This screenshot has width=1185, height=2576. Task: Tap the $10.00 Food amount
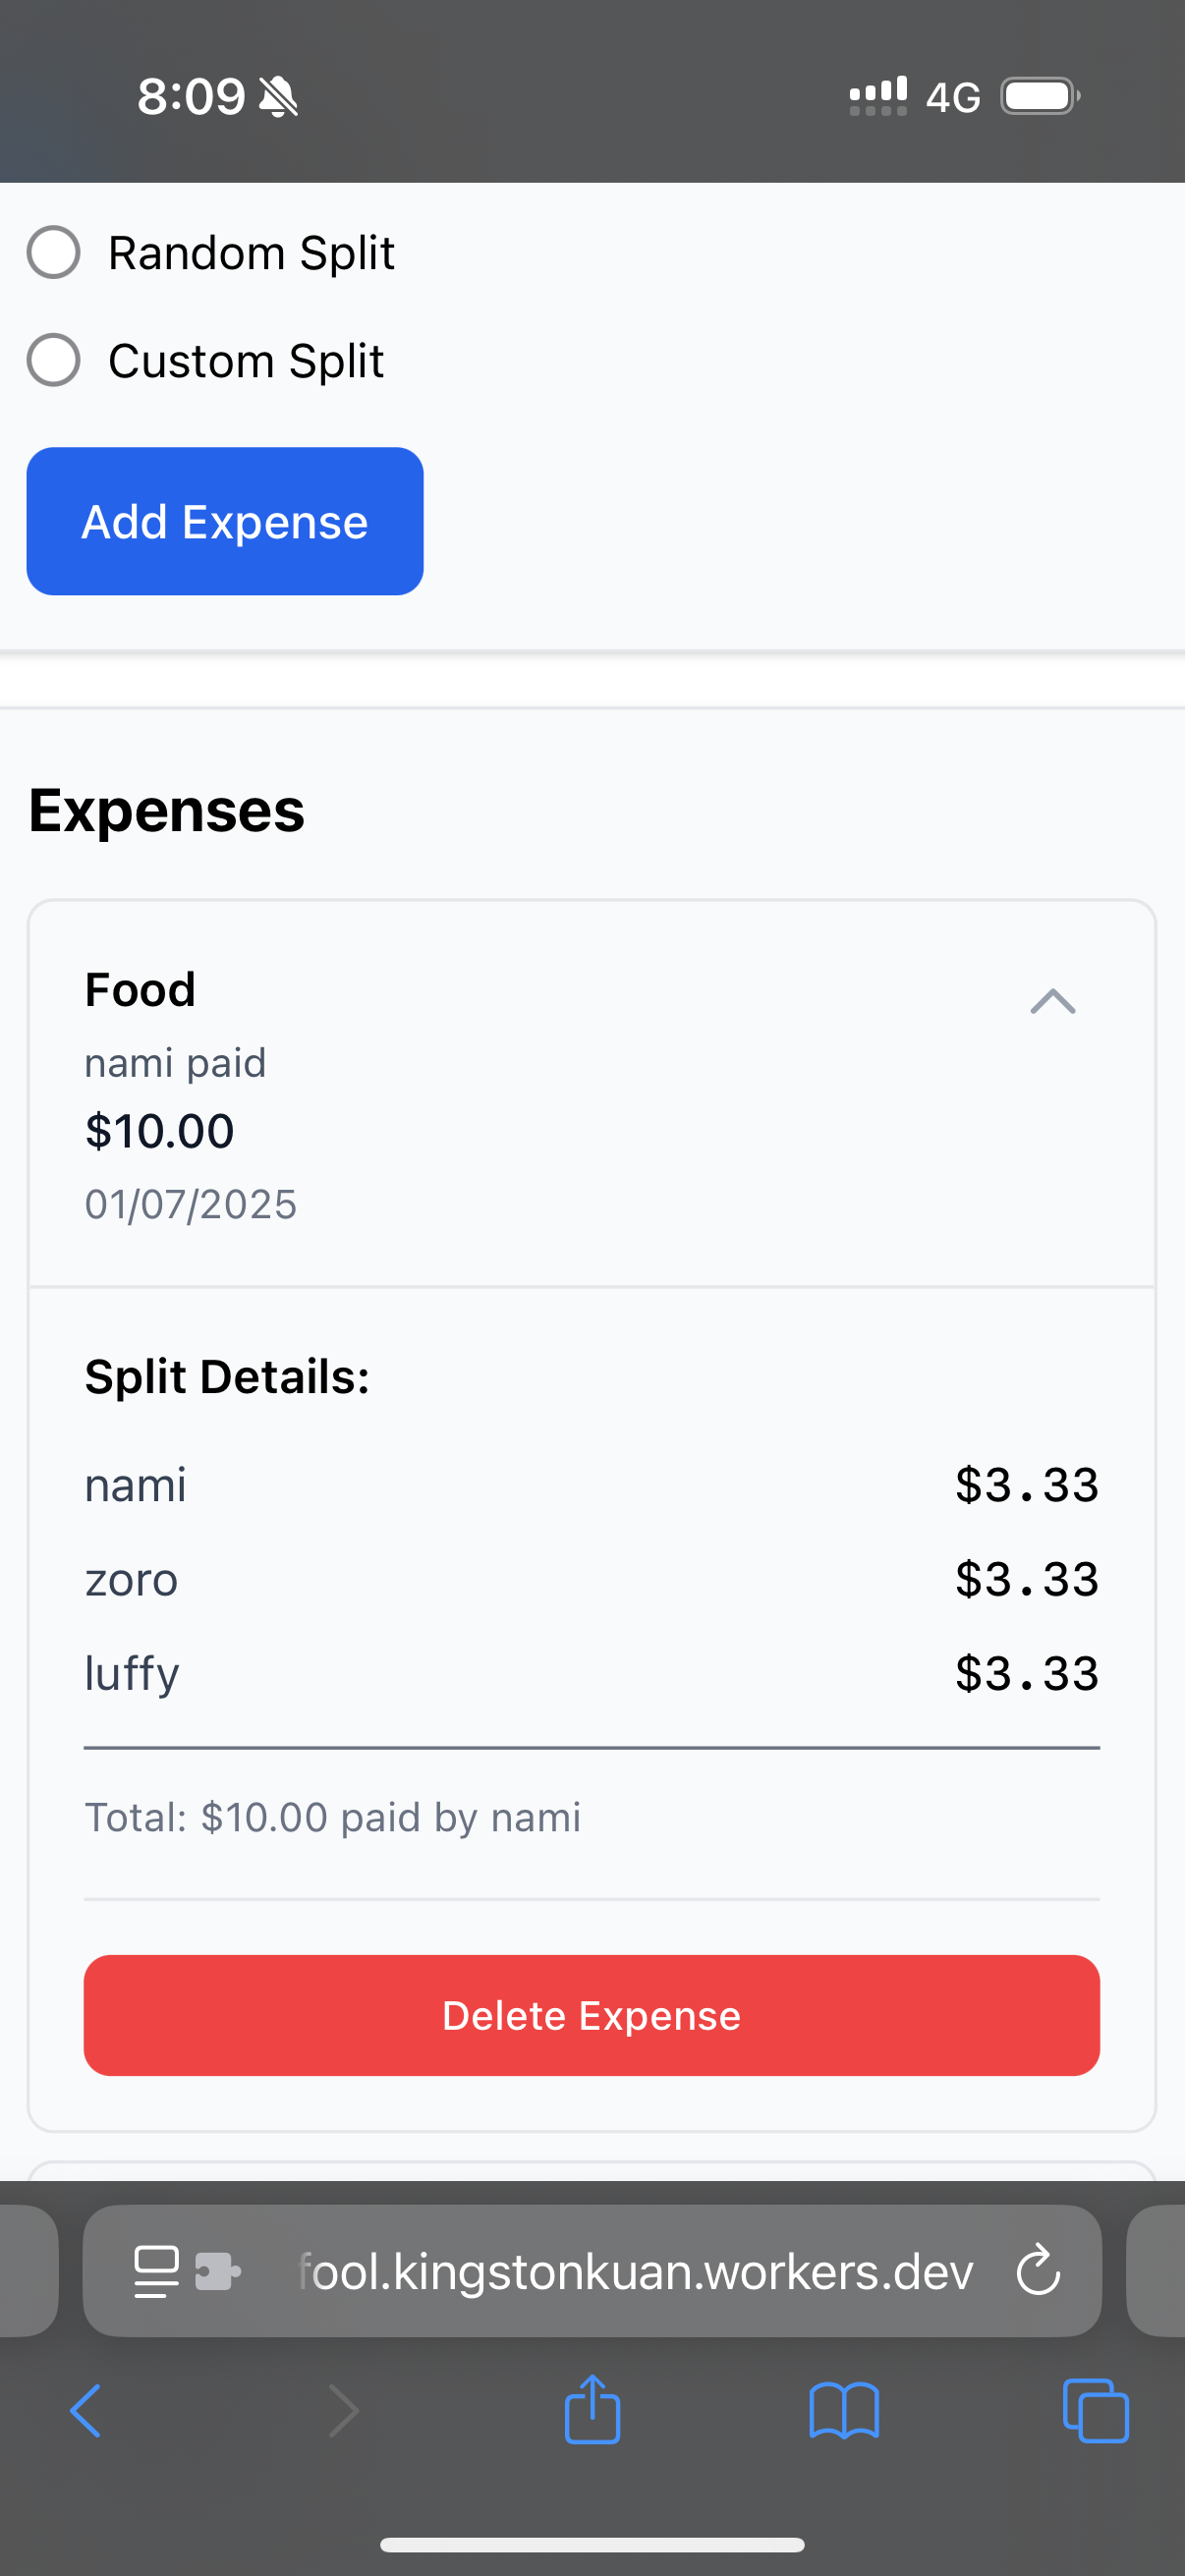click(x=159, y=1131)
